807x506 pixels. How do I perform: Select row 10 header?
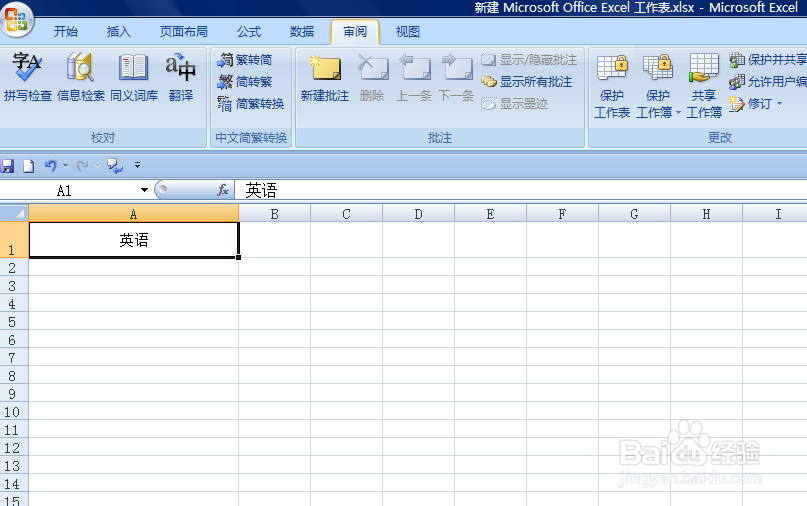(14, 412)
